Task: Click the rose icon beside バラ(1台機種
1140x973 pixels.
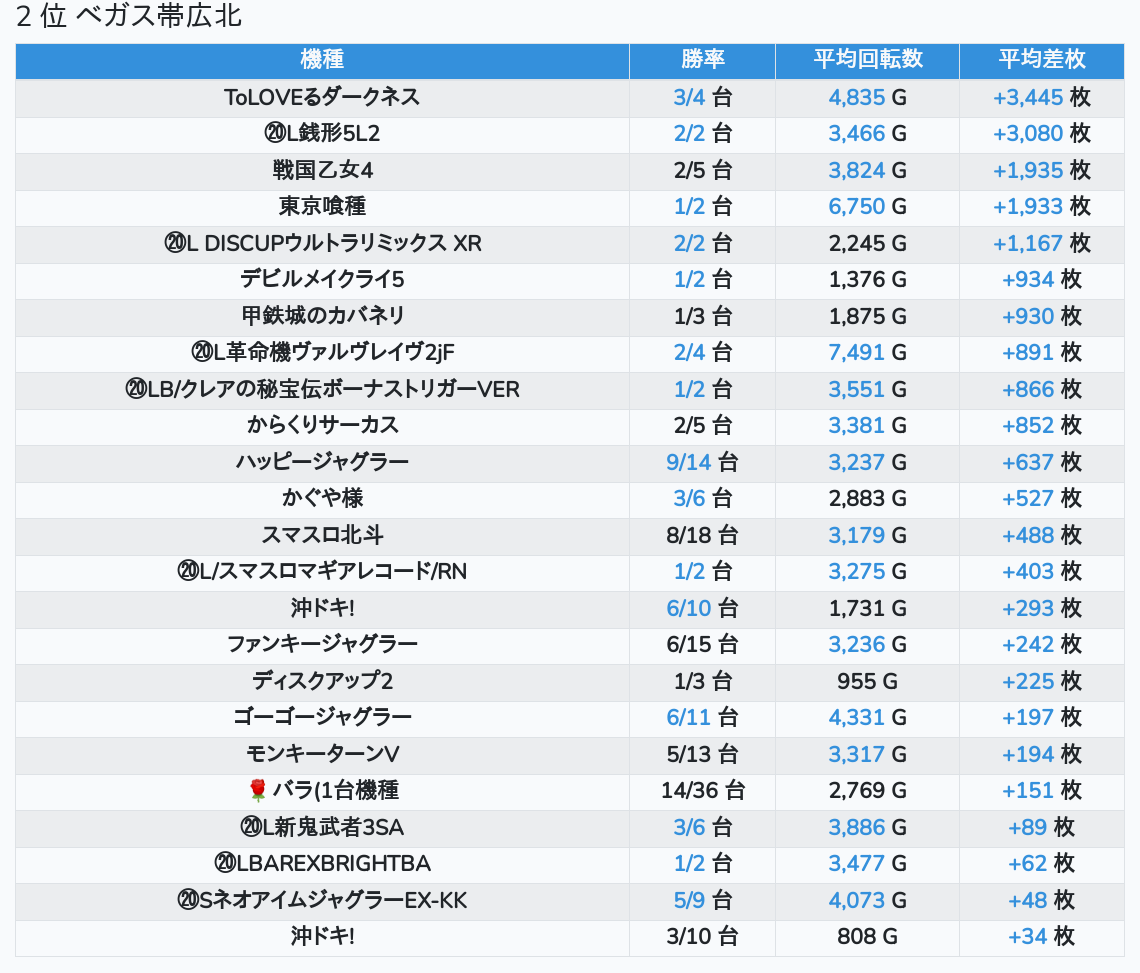Action: 258,790
